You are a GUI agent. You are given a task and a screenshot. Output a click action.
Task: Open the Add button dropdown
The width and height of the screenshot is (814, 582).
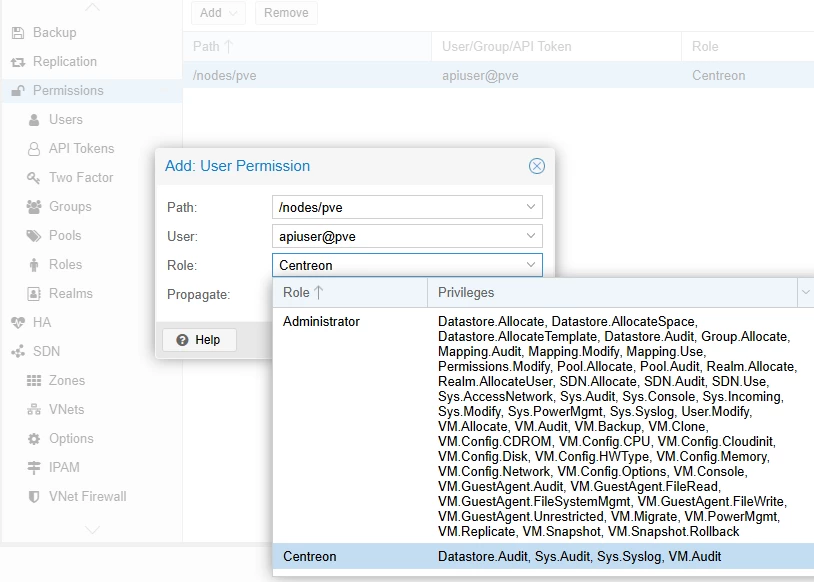[233, 13]
